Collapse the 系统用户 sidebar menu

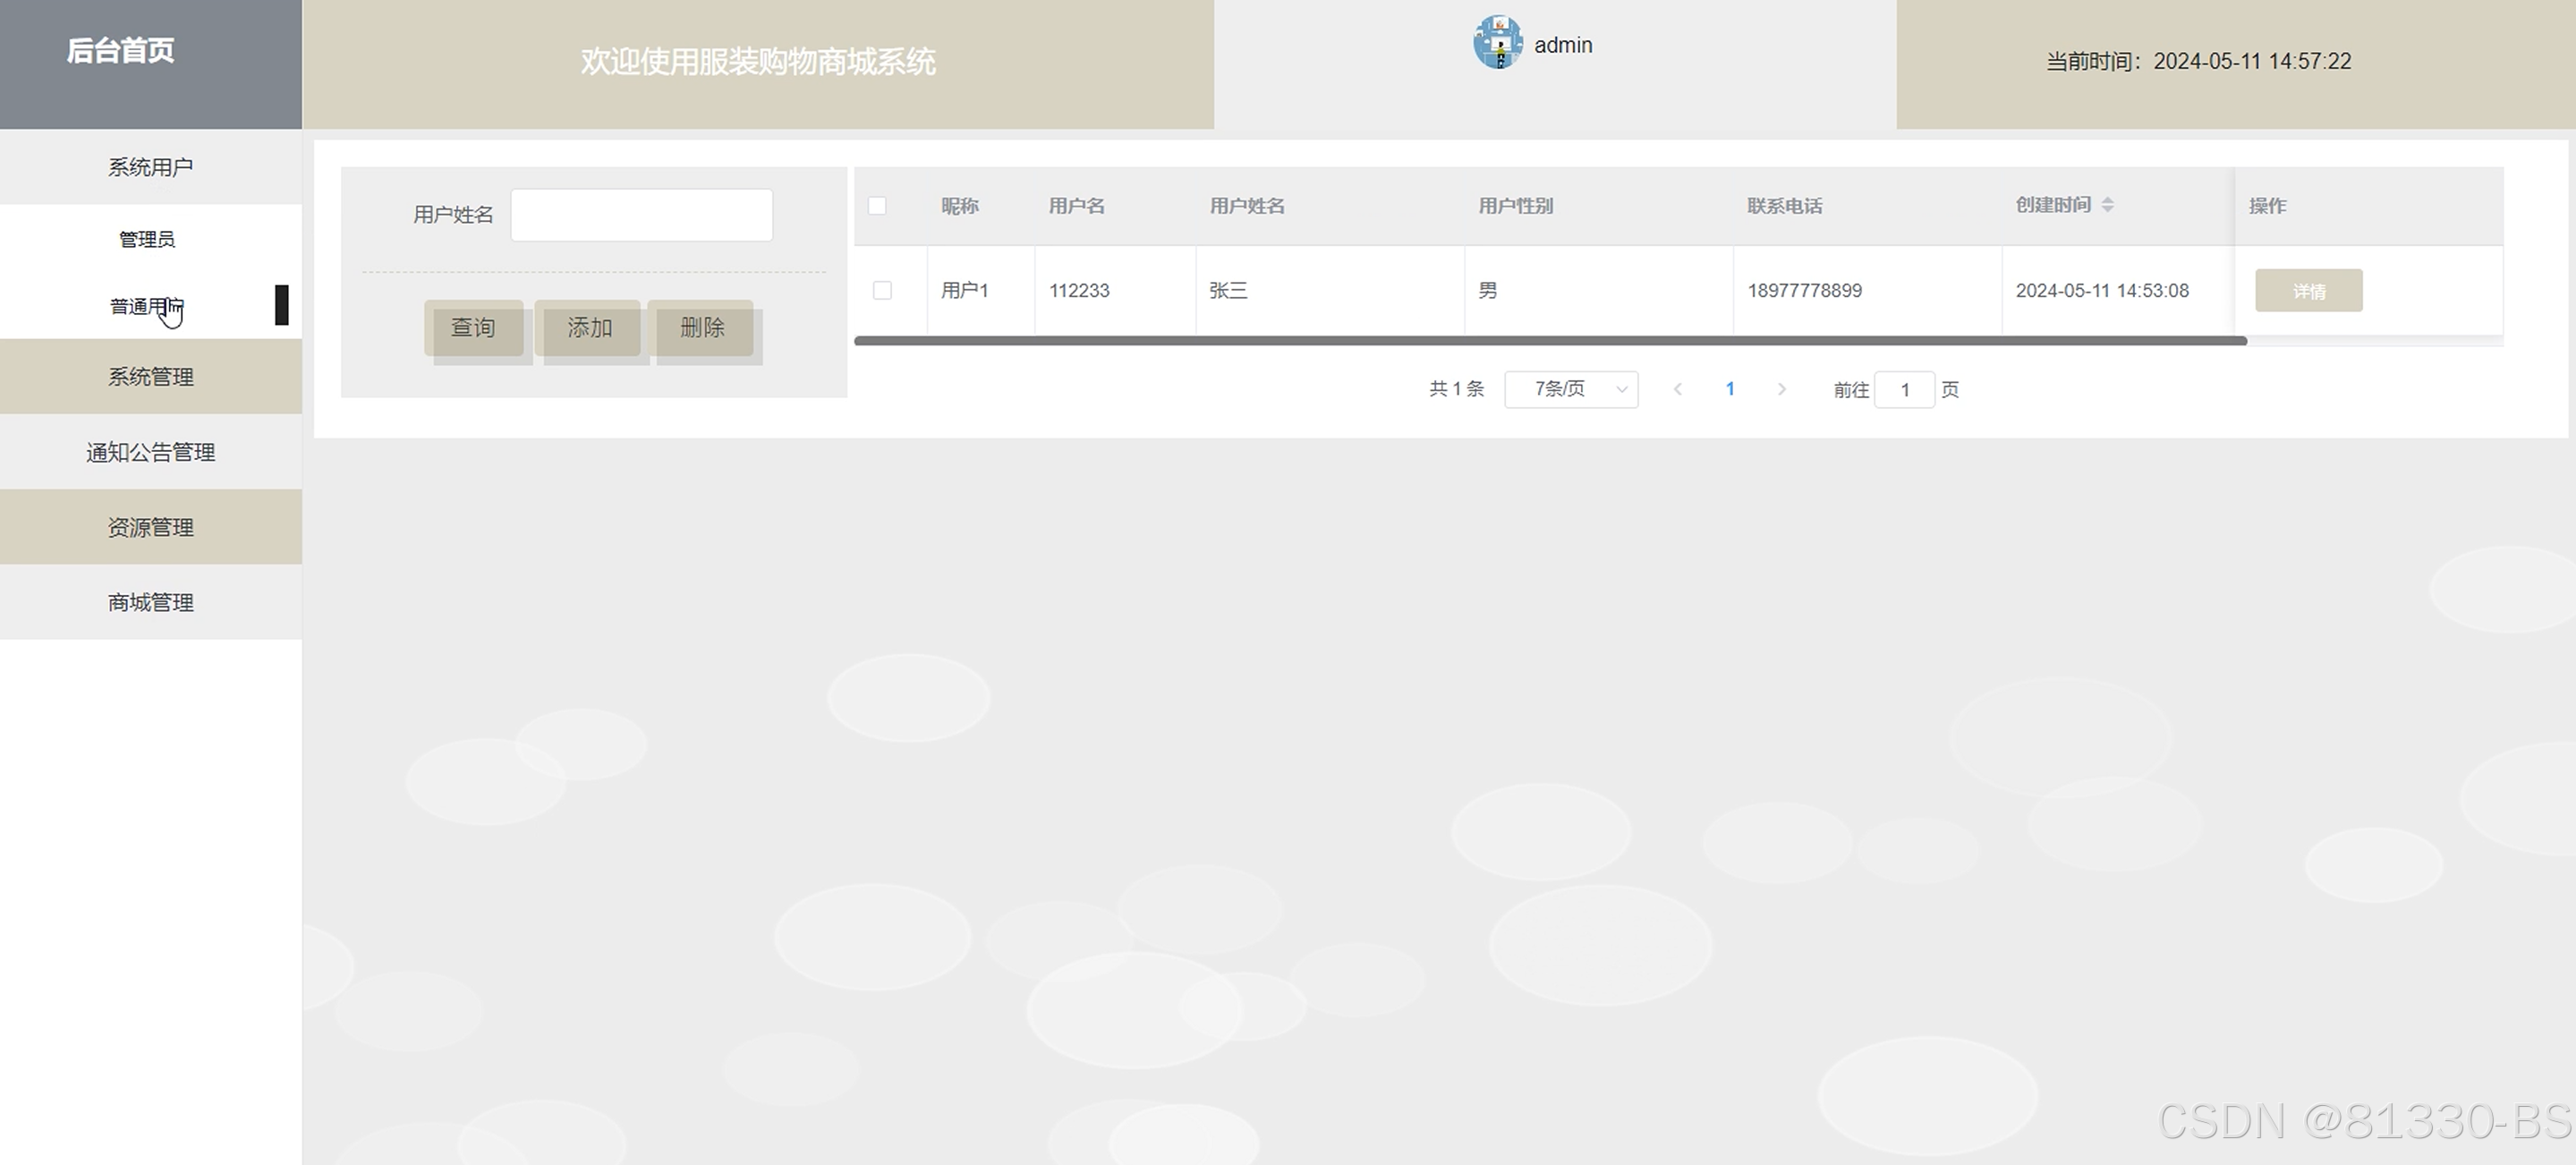click(x=151, y=167)
